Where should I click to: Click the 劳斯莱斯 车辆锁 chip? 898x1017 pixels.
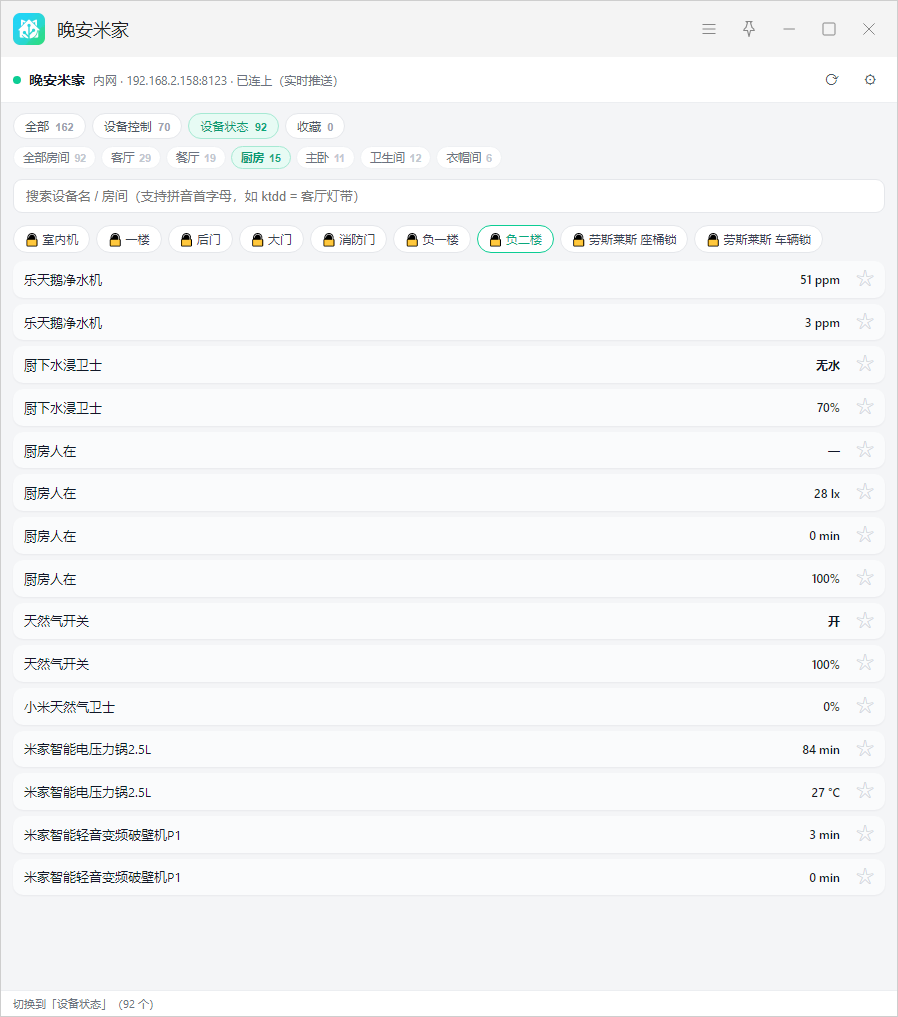(758, 239)
